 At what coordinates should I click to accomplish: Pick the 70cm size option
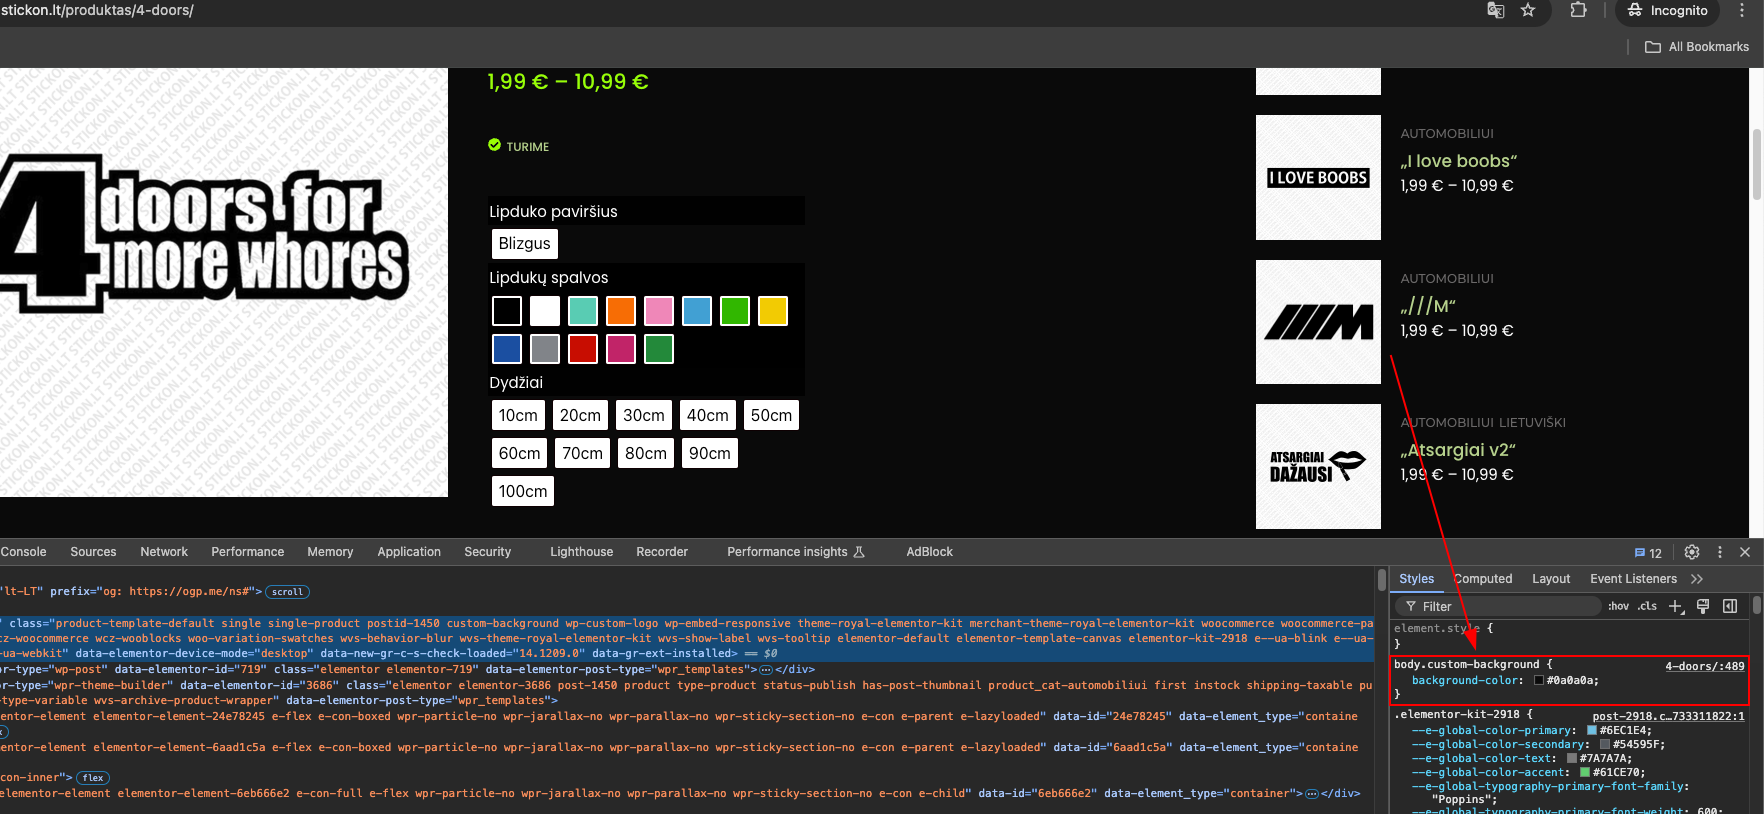(x=582, y=453)
